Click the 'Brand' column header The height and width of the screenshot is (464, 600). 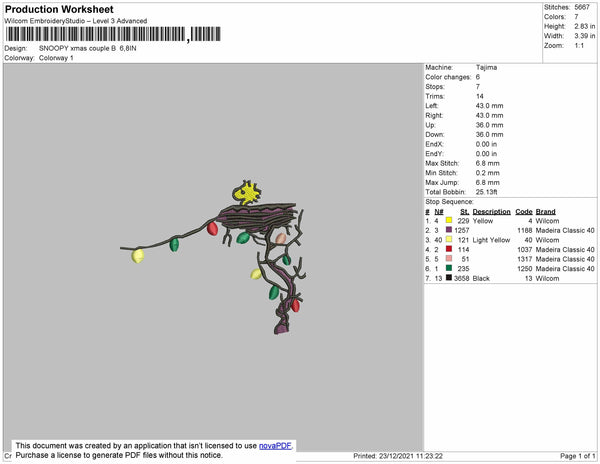545,212
